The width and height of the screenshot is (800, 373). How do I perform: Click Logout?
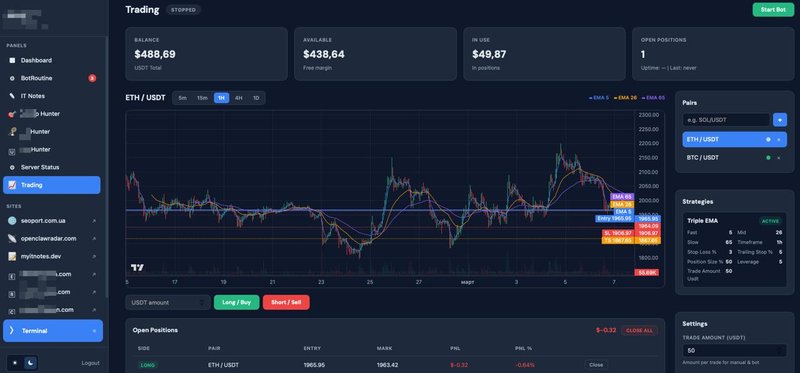tap(90, 363)
